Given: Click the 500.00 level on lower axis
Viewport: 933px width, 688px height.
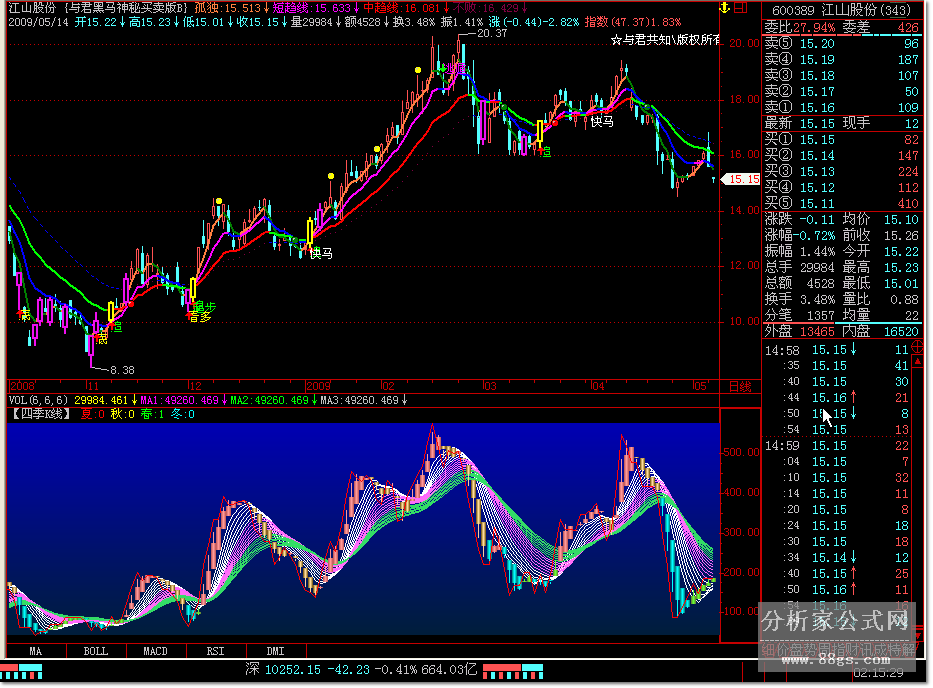Looking at the screenshot, I should (x=741, y=453).
